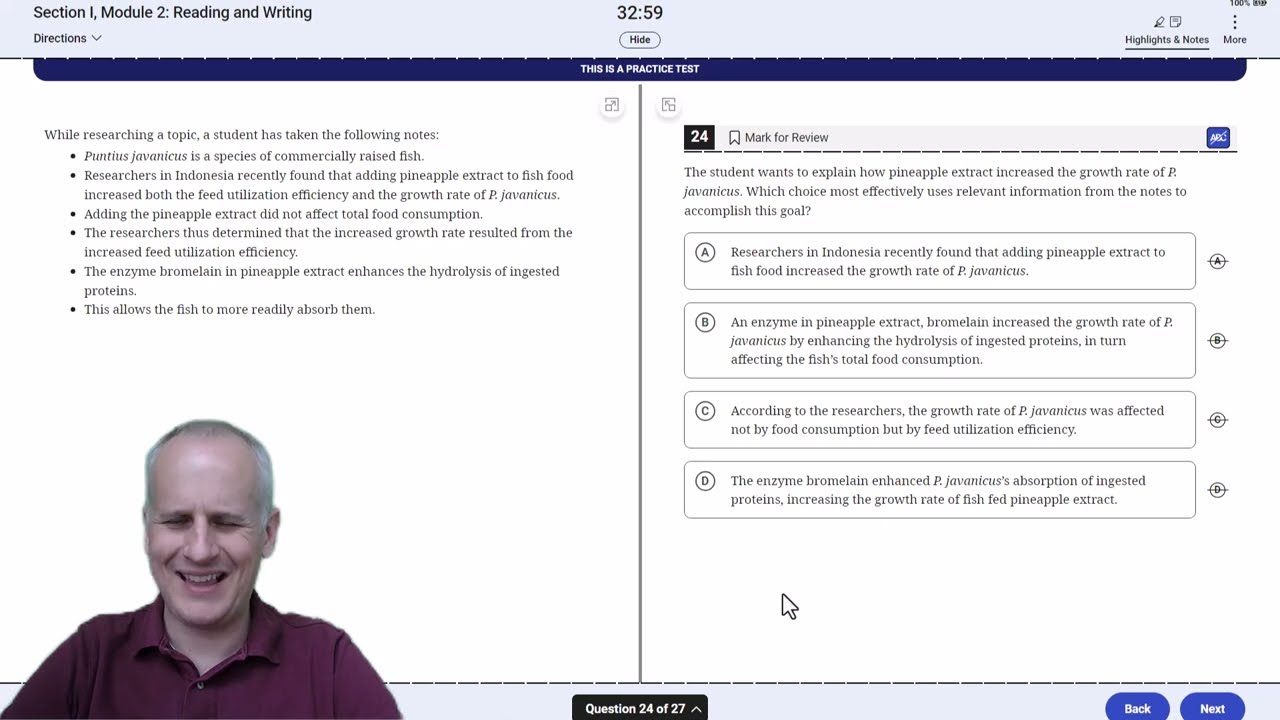This screenshot has width=1280, height=720.
Task: Select answer D about absorption of proteins
Action: pos(939,490)
